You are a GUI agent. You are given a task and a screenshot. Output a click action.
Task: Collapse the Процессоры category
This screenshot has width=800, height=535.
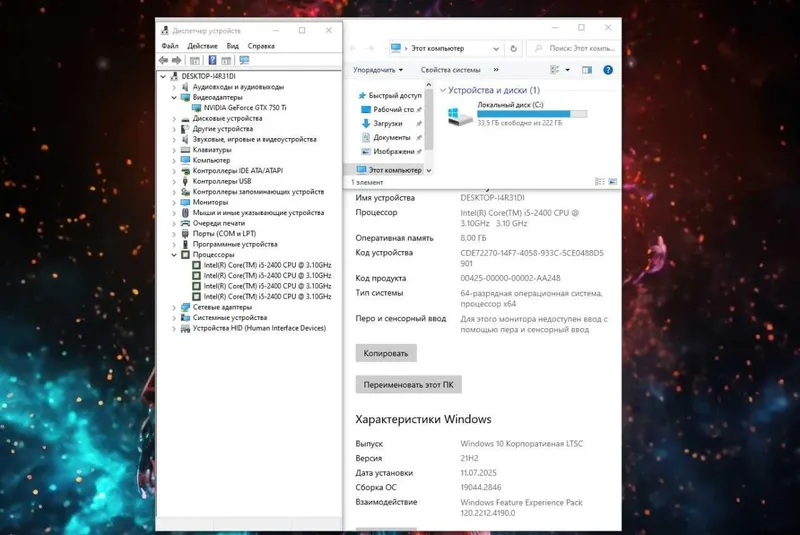tap(174, 255)
